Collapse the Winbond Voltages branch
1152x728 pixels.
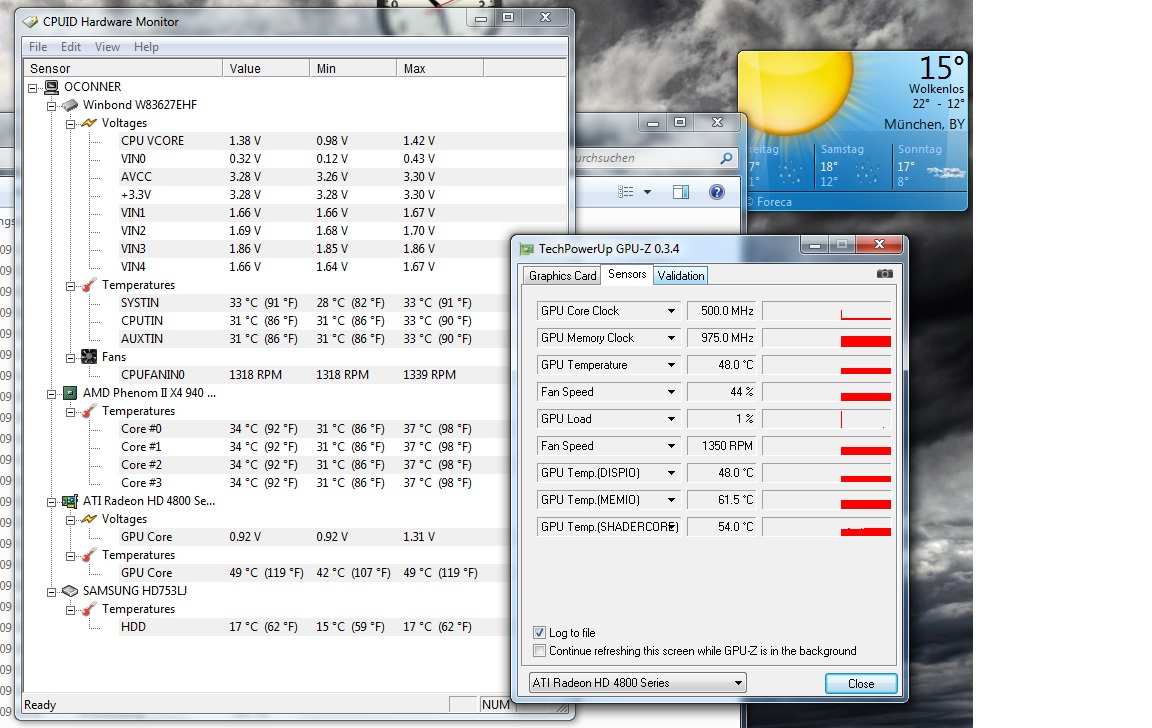71,124
